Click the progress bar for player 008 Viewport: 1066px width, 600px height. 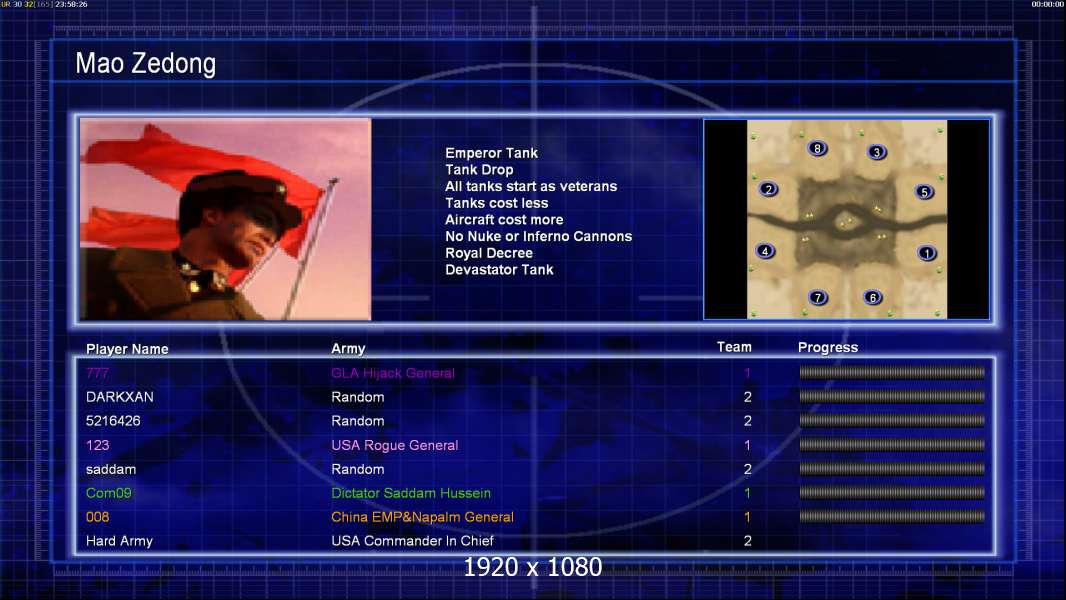pyautogui.click(x=892, y=516)
